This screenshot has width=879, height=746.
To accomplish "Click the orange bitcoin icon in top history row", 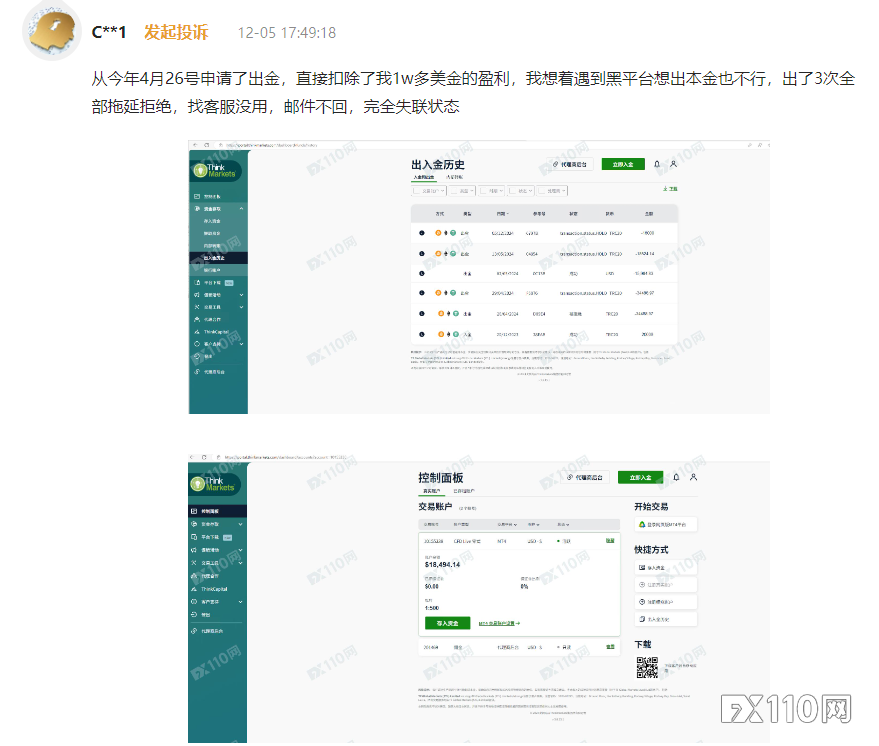I will tap(438, 233).
